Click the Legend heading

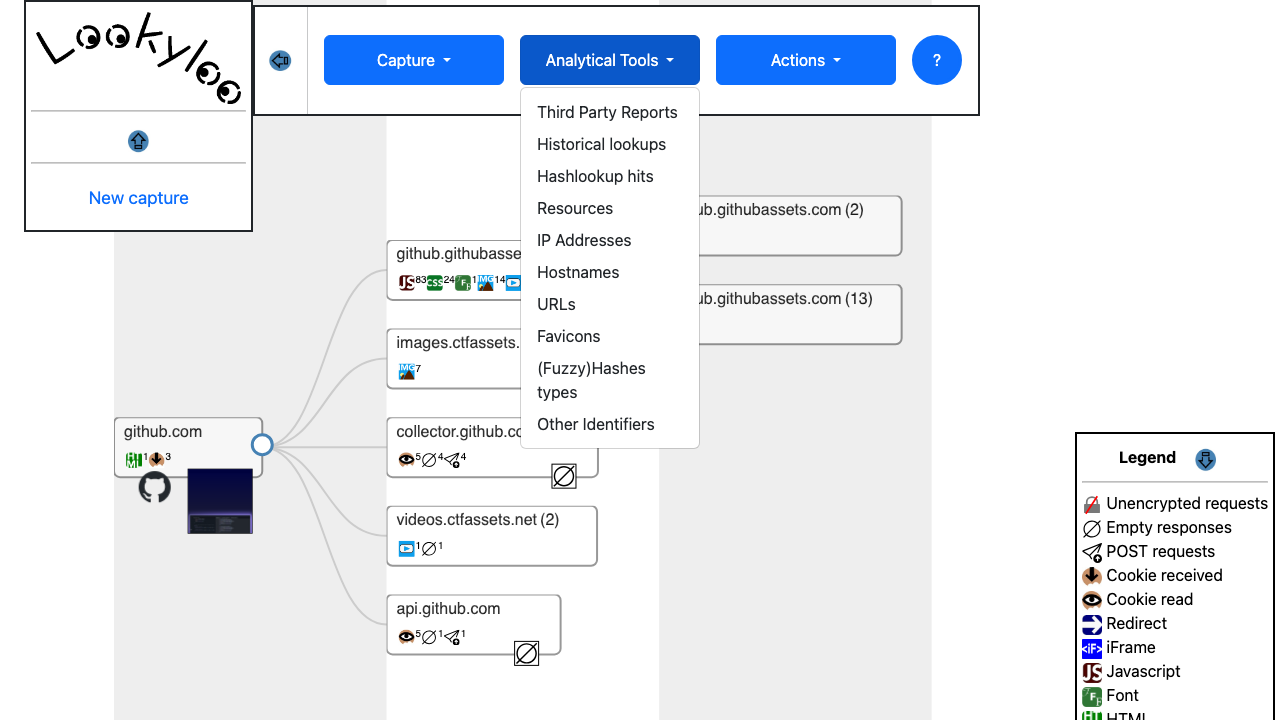(1147, 458)
